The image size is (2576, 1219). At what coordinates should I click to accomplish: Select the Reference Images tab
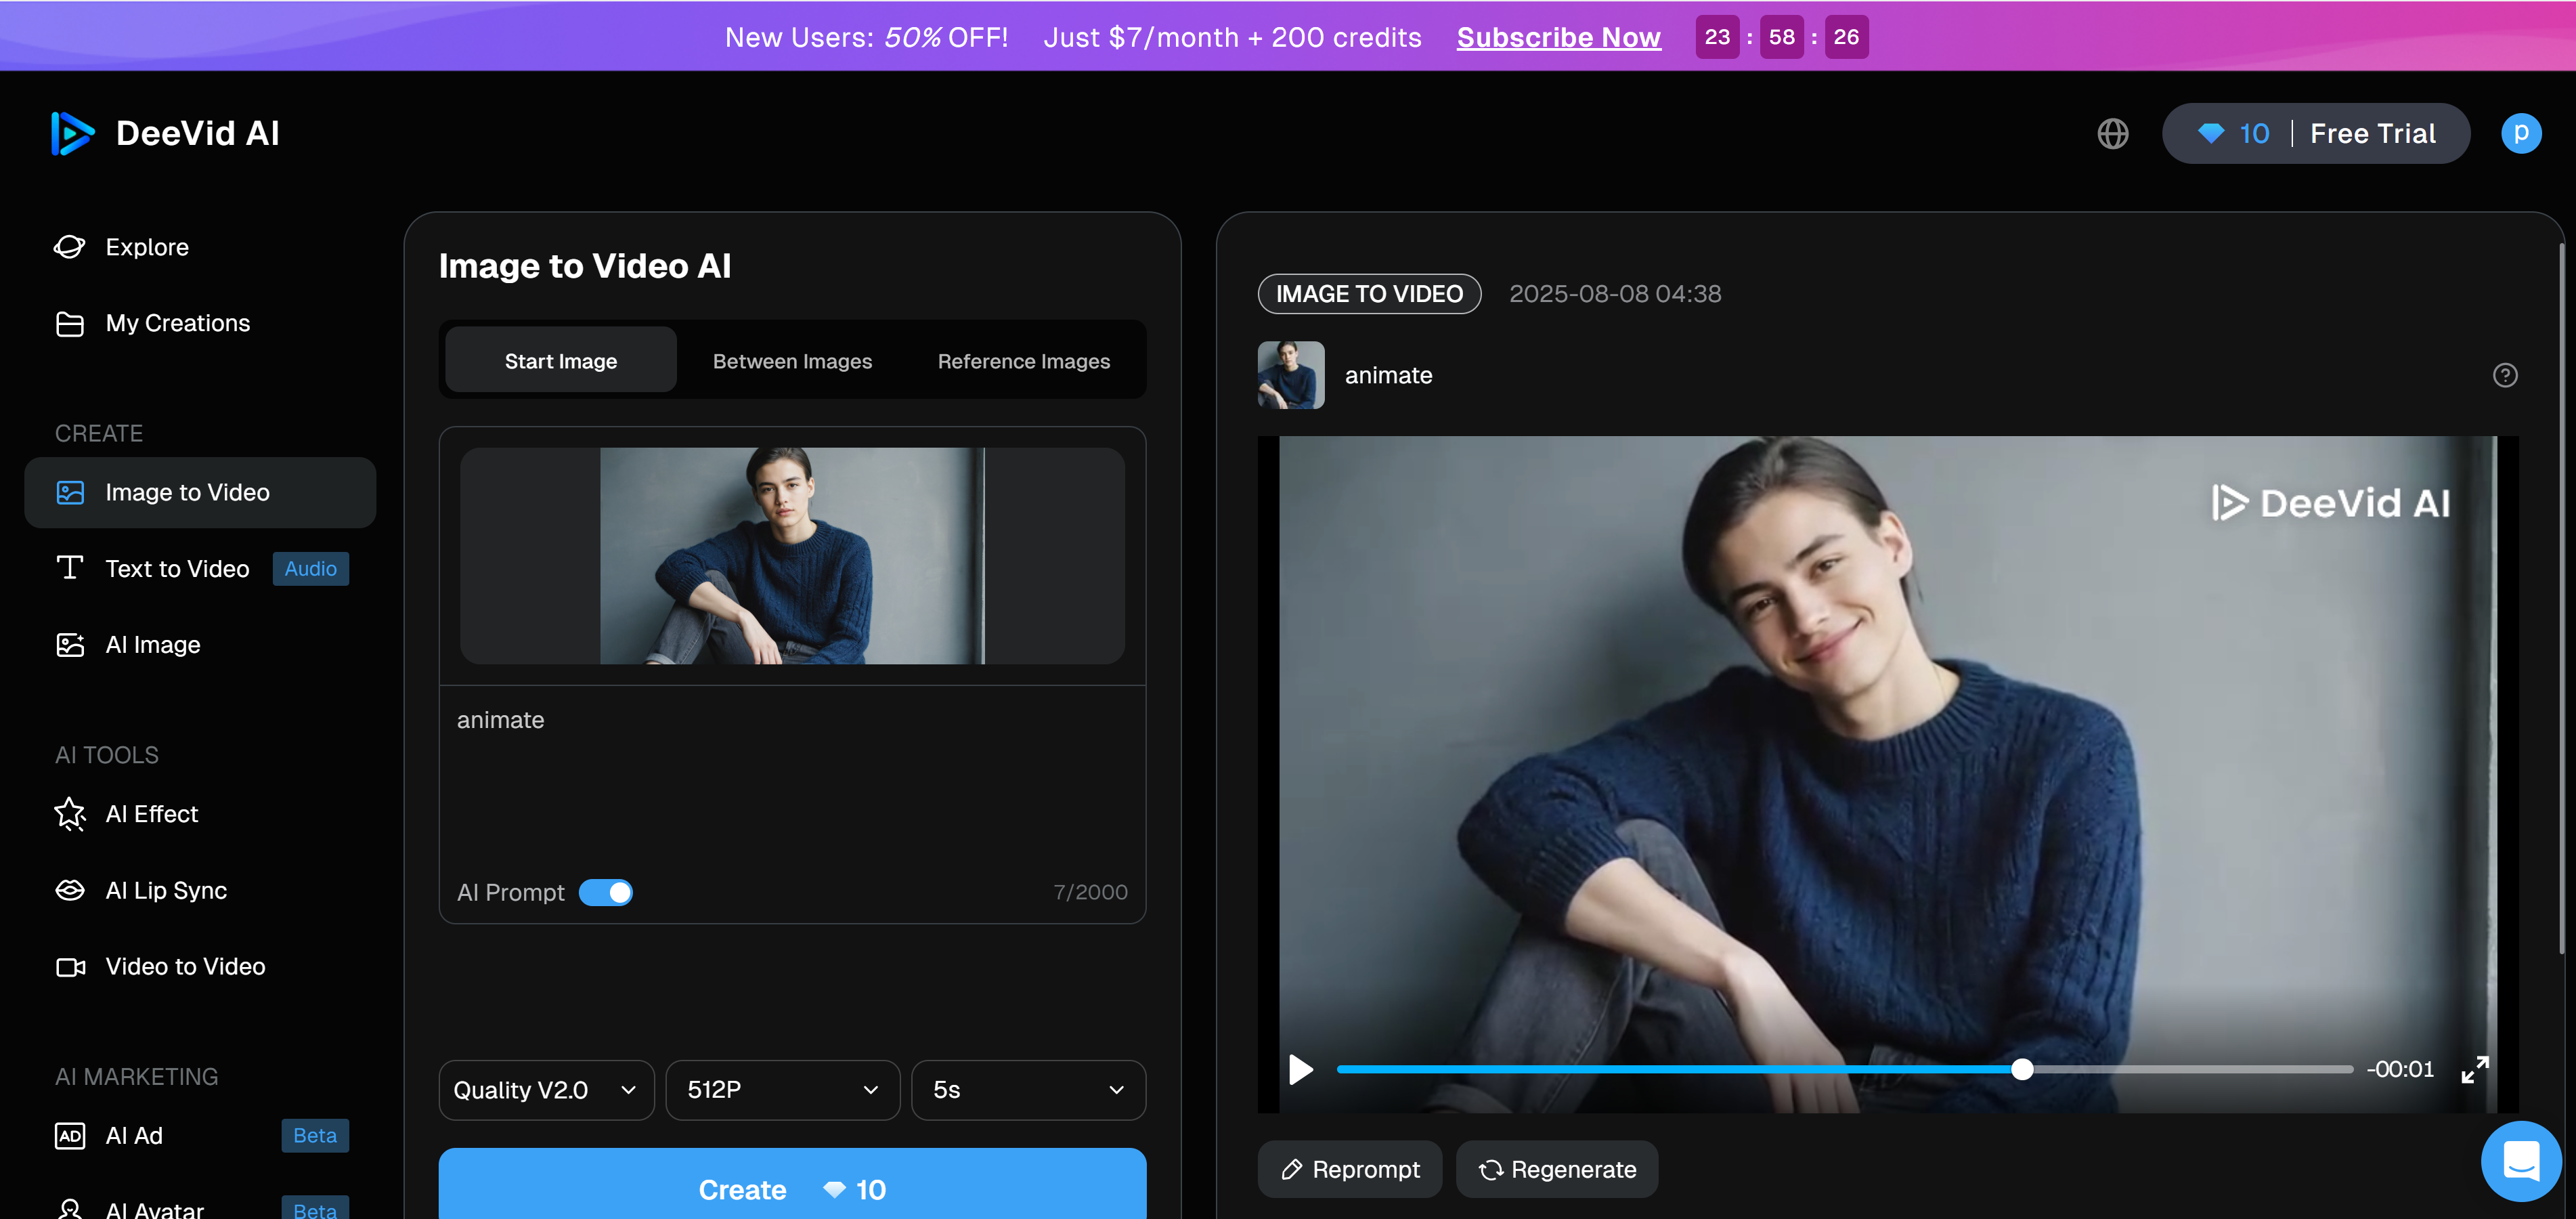coord(1023,361)
